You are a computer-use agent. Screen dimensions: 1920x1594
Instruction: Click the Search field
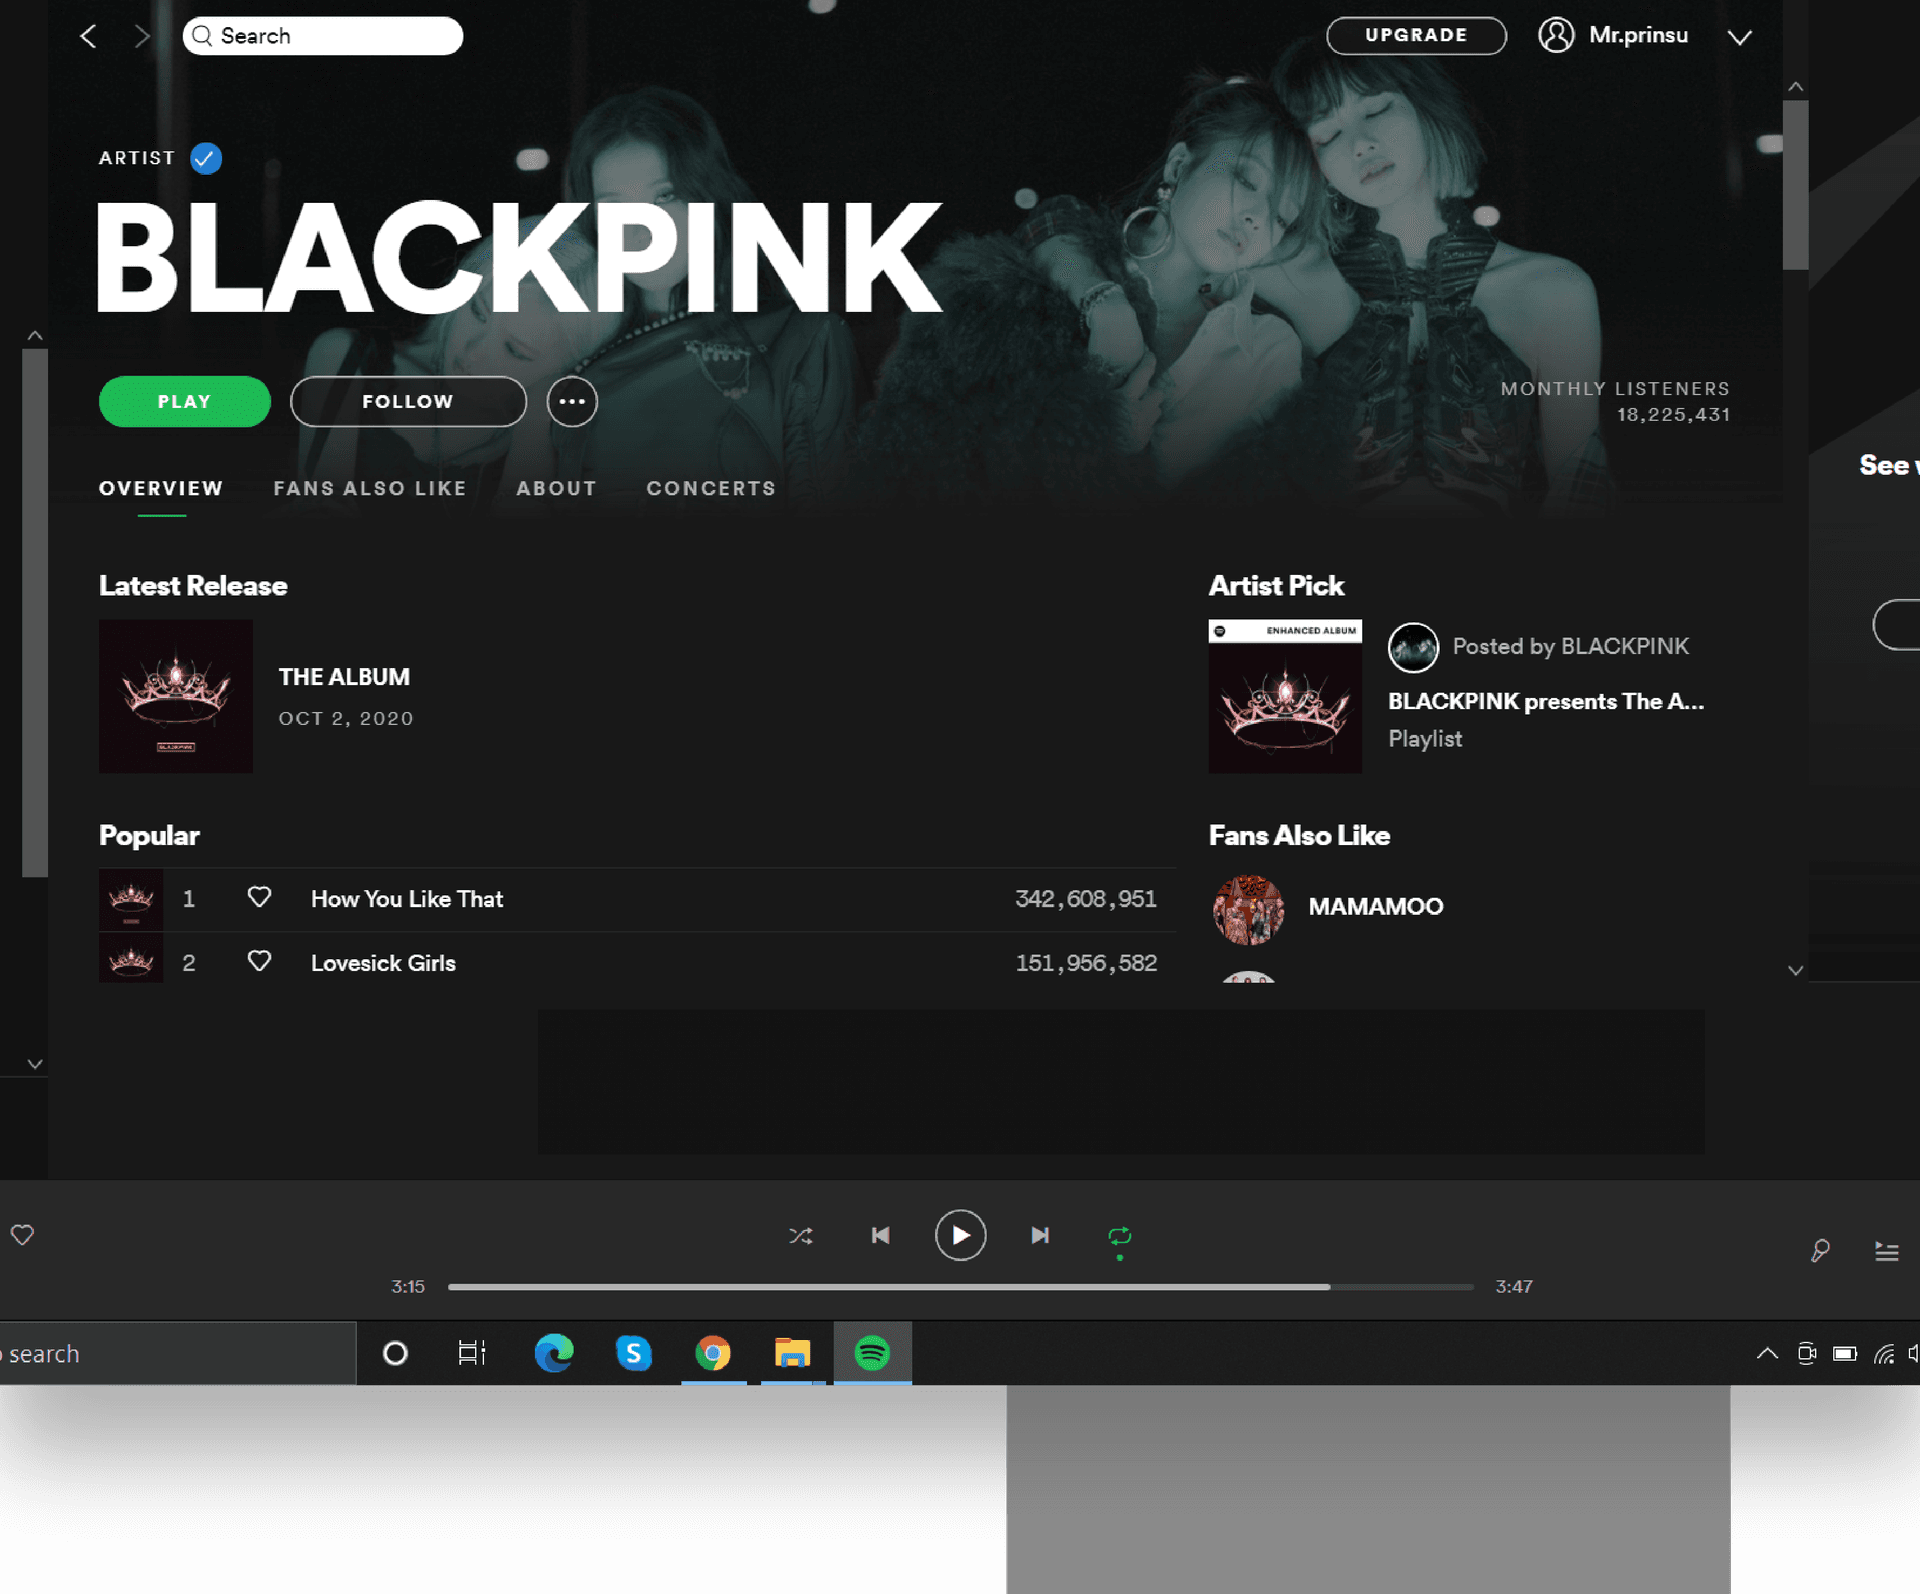323,36
